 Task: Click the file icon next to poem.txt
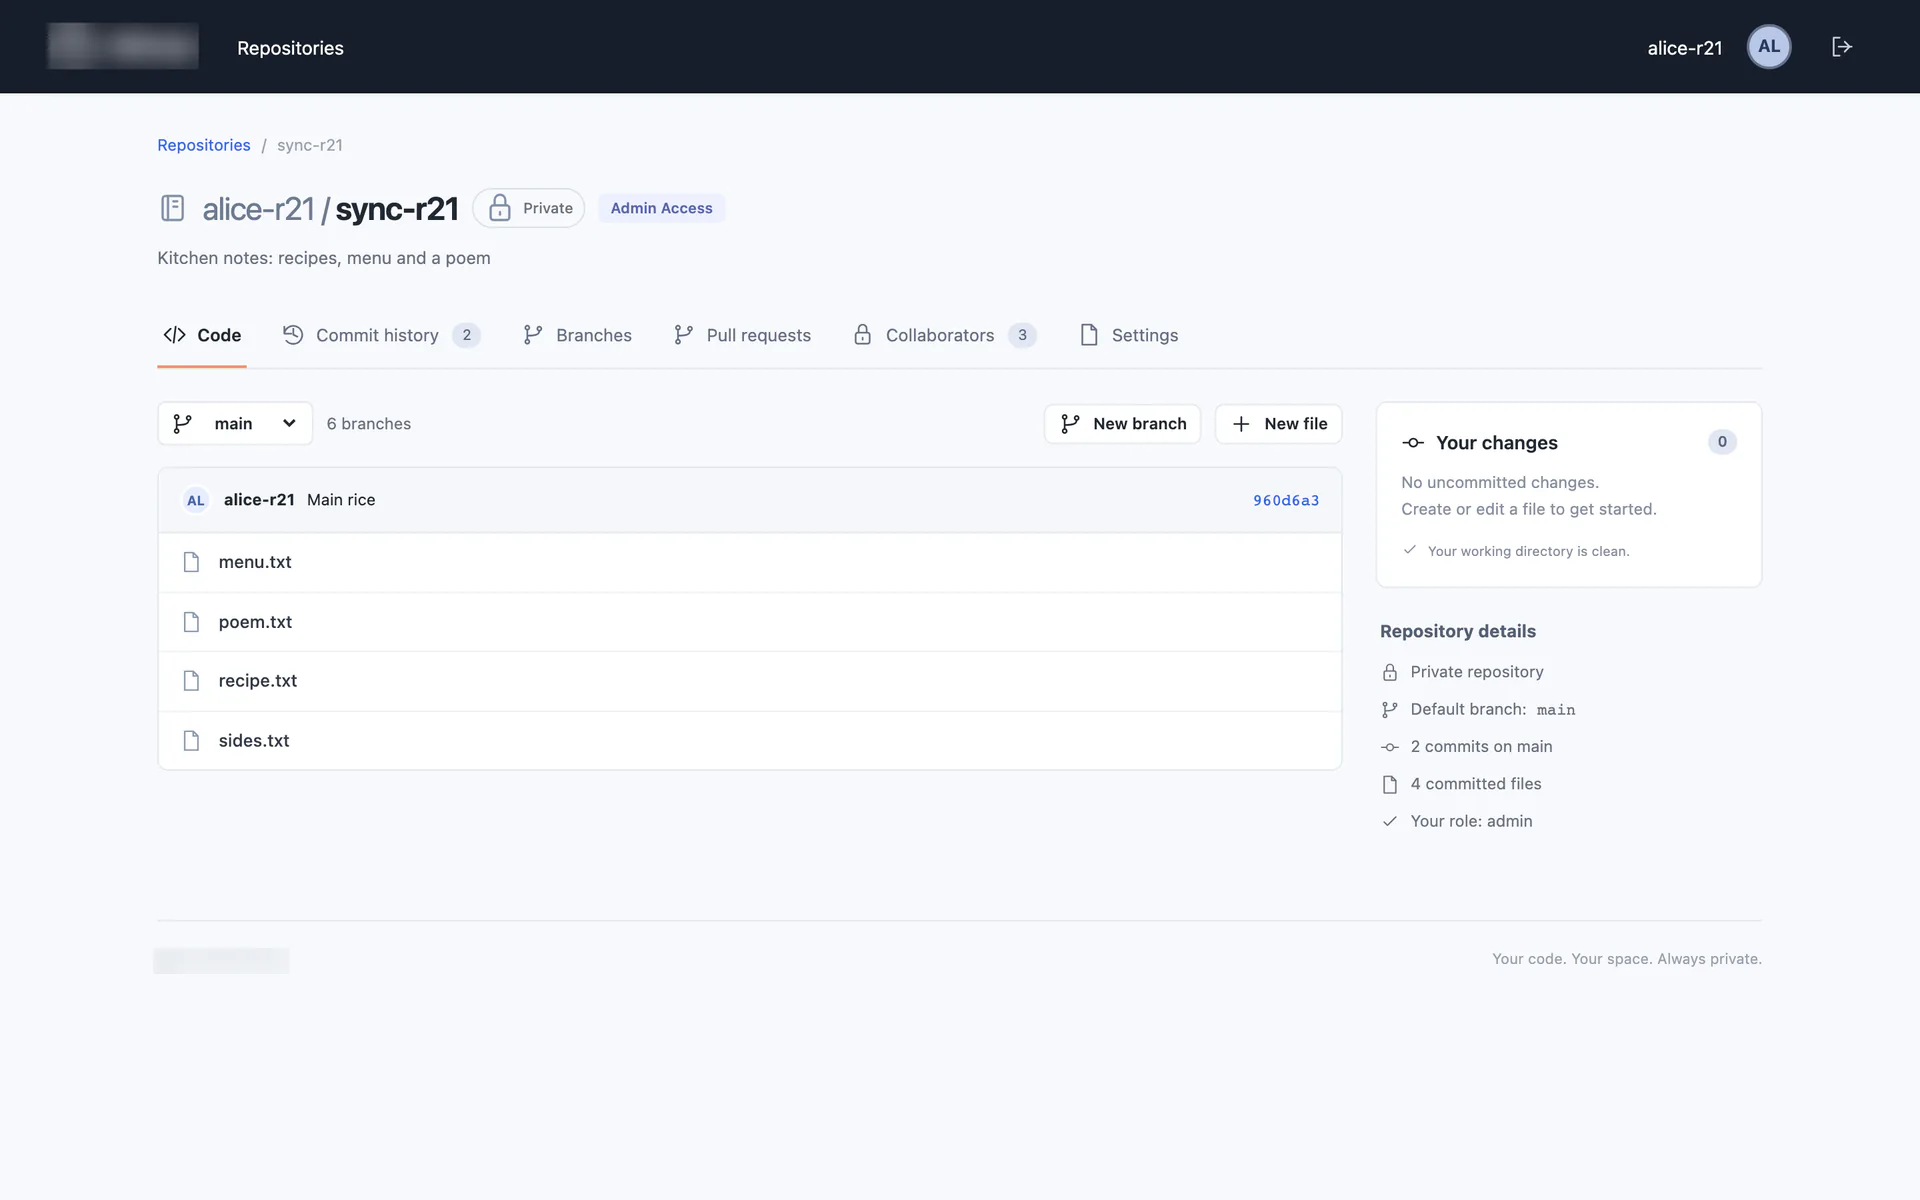pos(191,622)
